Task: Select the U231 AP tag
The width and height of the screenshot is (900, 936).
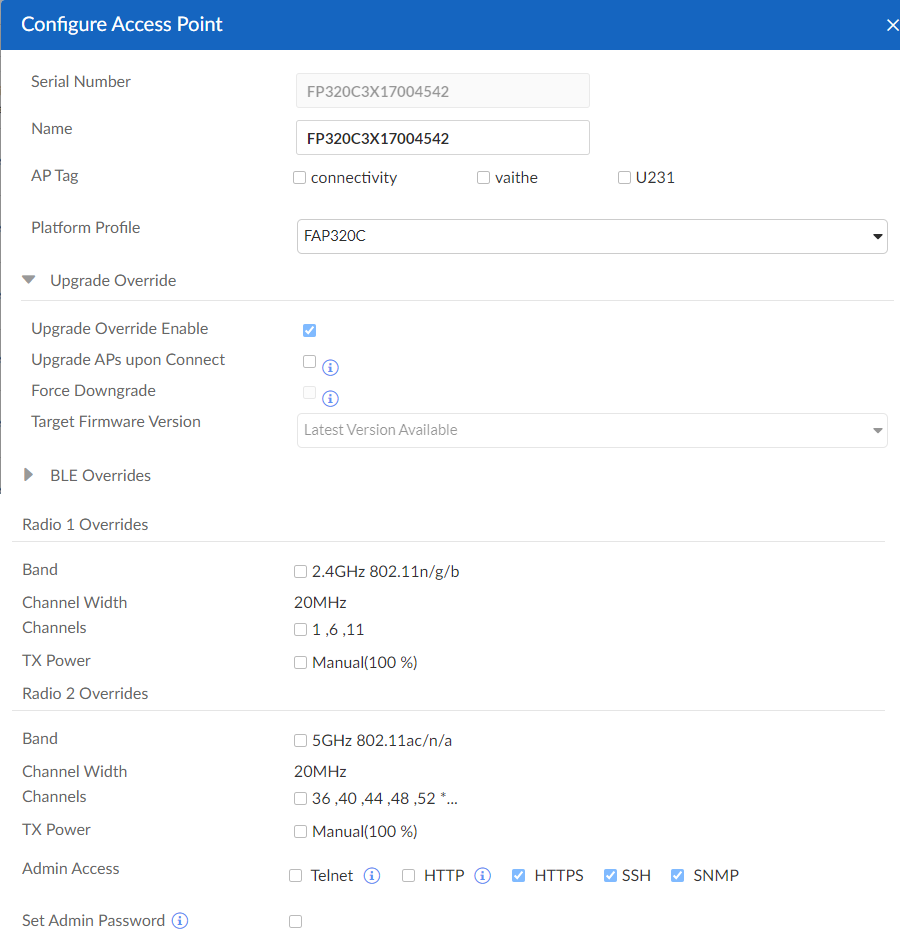Action: pyautogui.click(x=624, y=177)
